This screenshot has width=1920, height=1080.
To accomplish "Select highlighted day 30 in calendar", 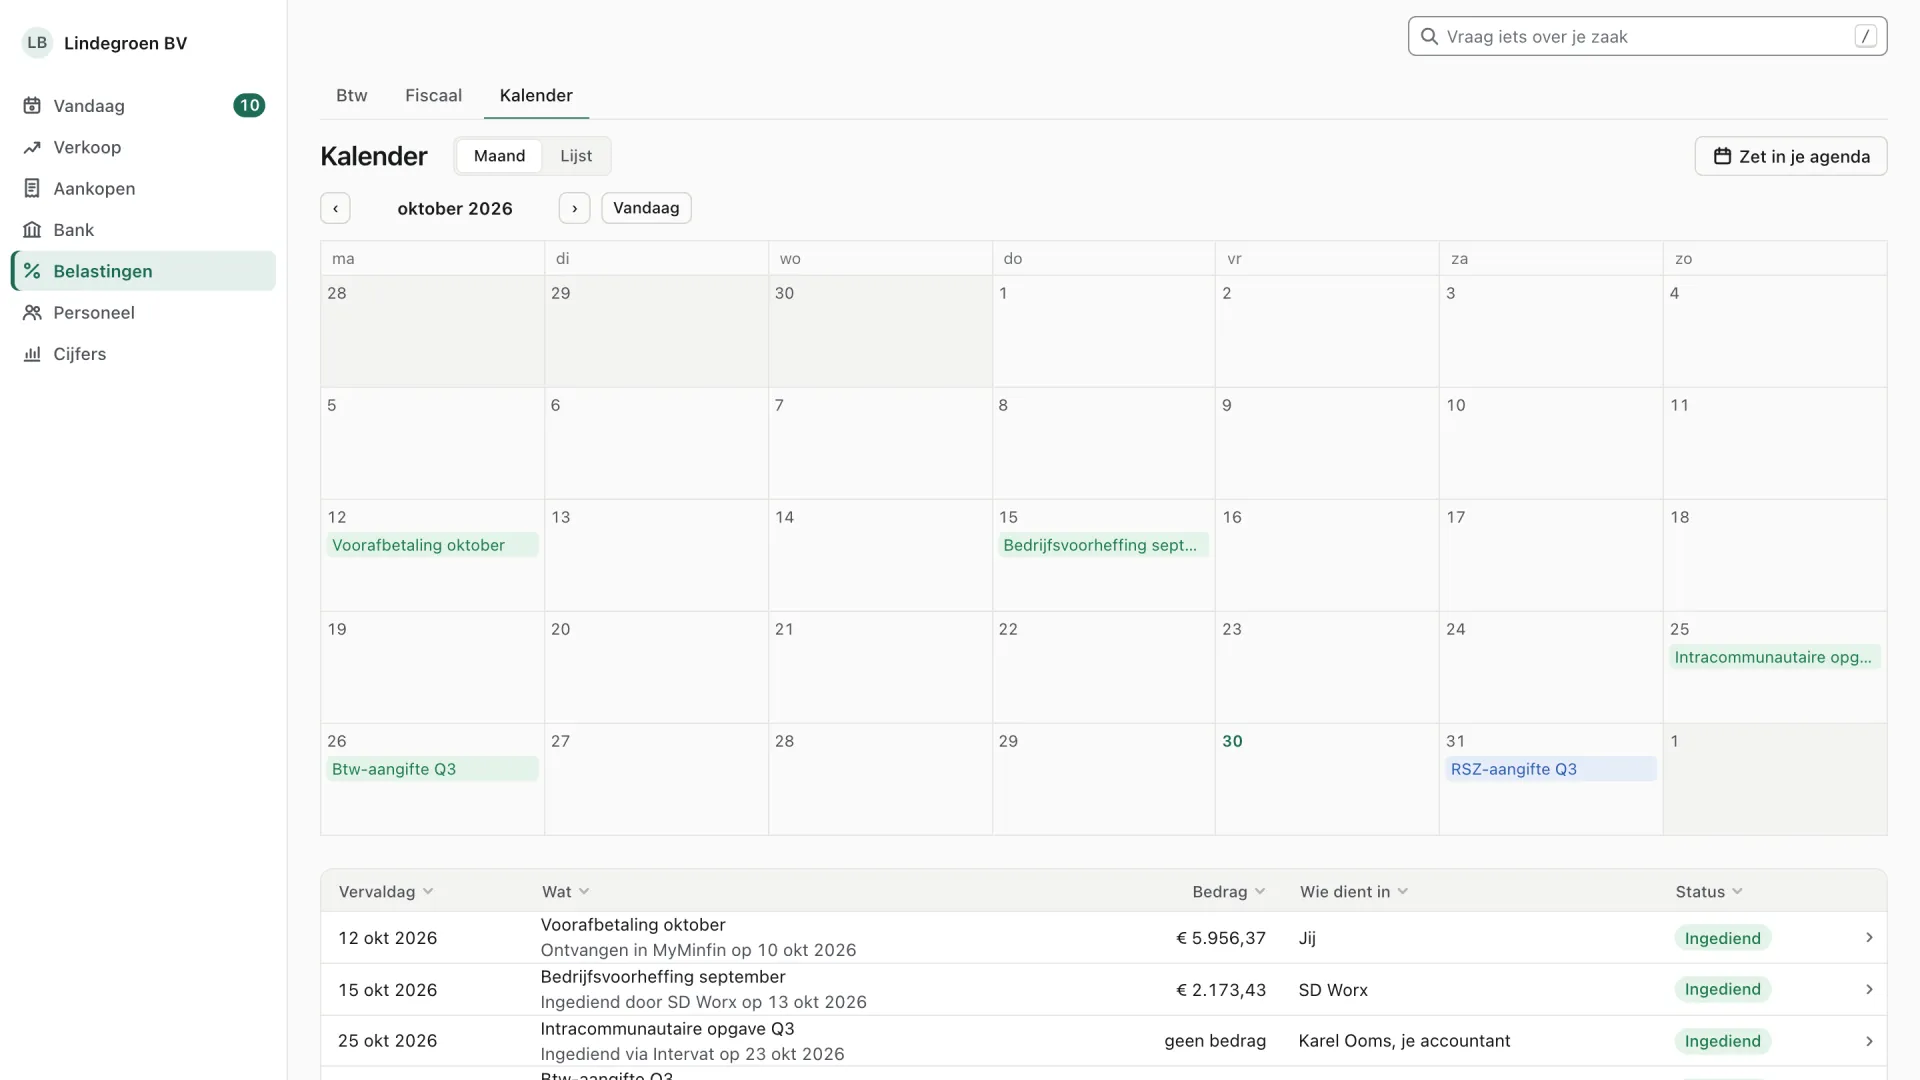I will pos(1232,741).
